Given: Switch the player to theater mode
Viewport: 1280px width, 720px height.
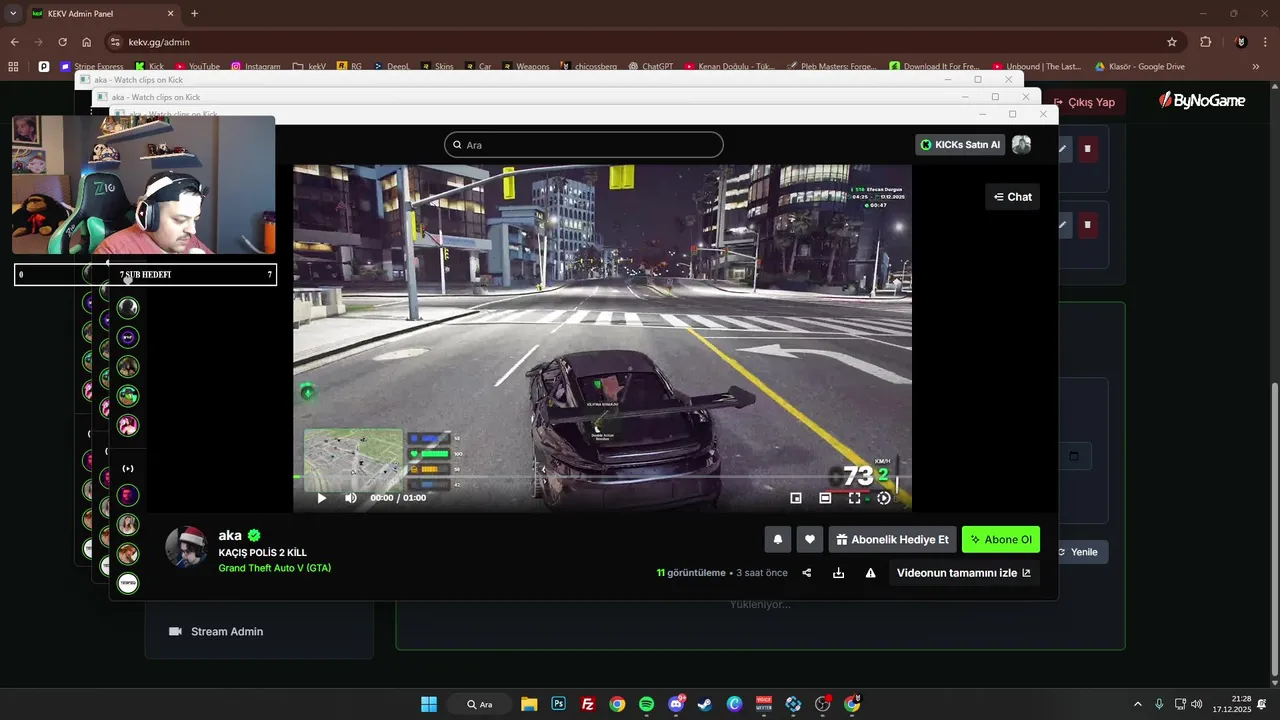Looking at the screenshot, I should (x=825, y=497).
